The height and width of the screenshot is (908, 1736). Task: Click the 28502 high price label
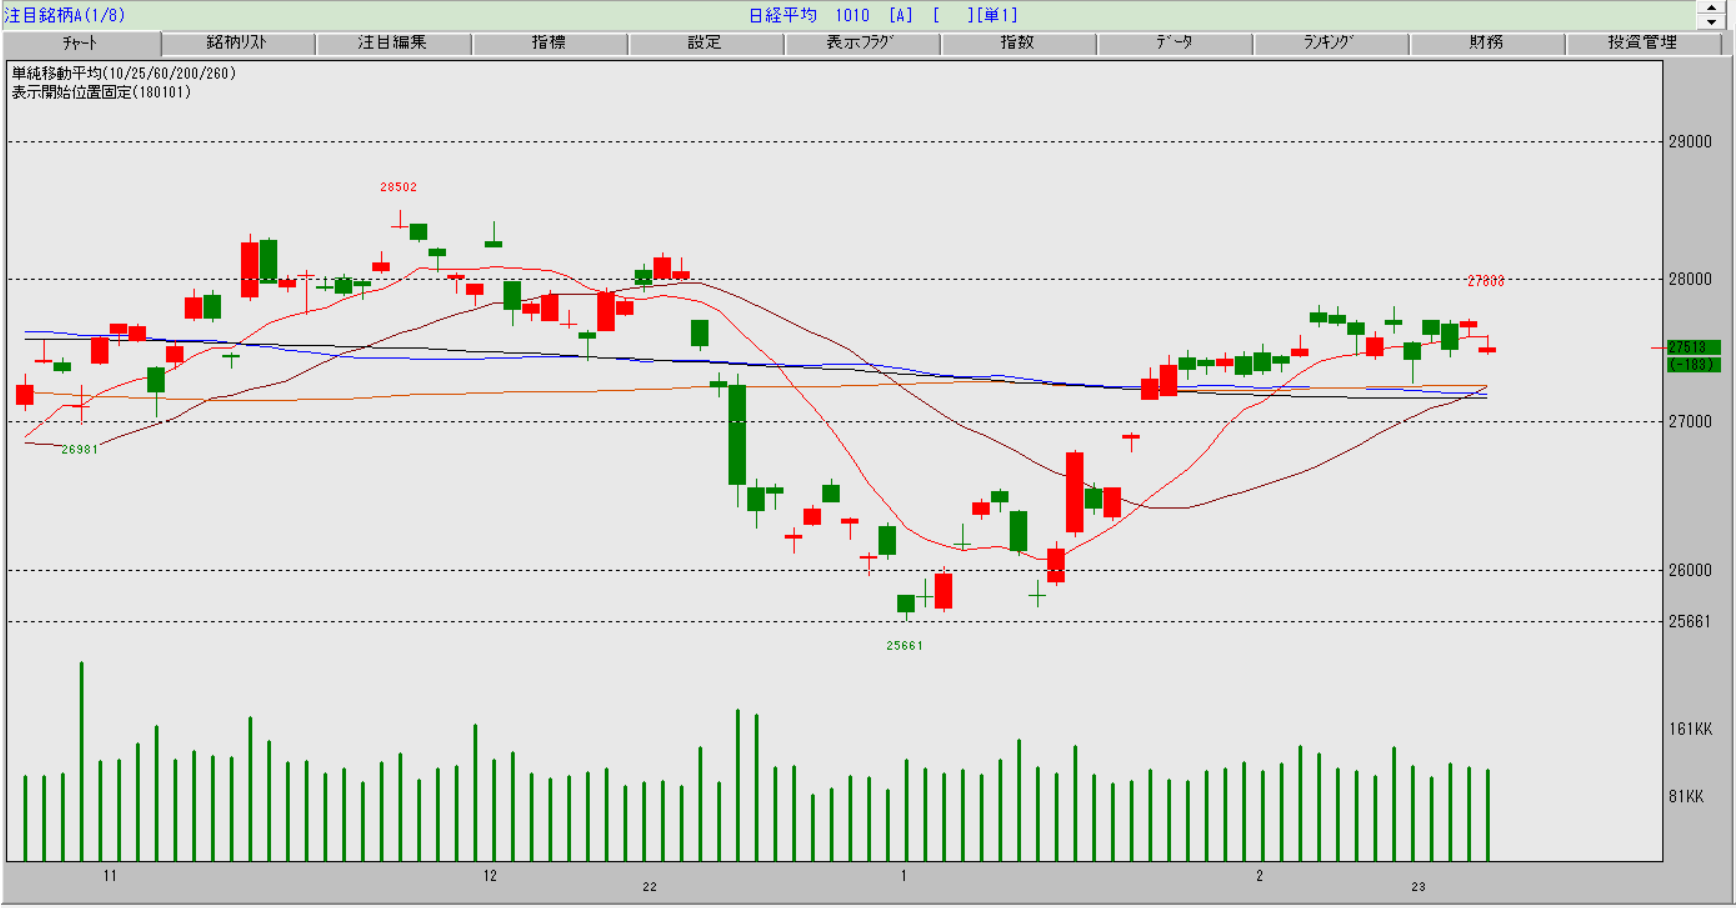tap(398, 187)
